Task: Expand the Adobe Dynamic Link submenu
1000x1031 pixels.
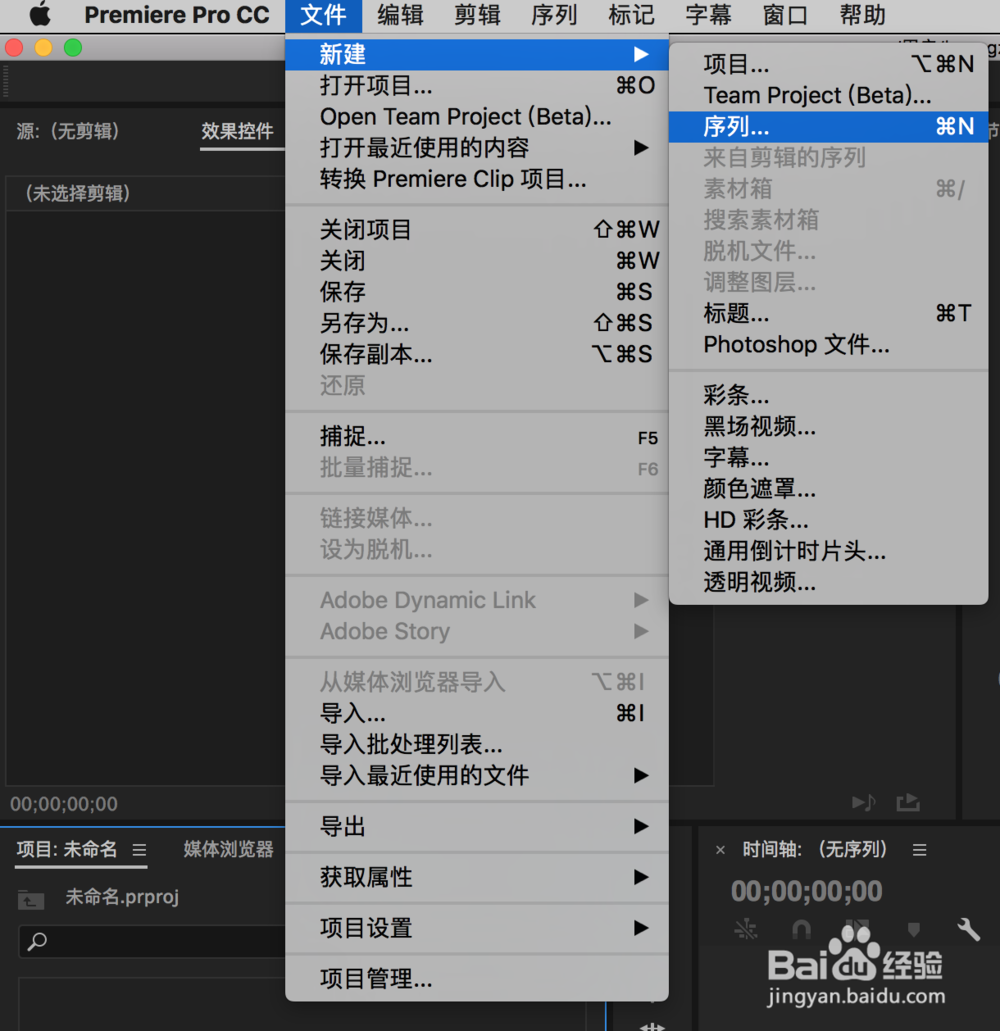Action: tap(477, 600)
